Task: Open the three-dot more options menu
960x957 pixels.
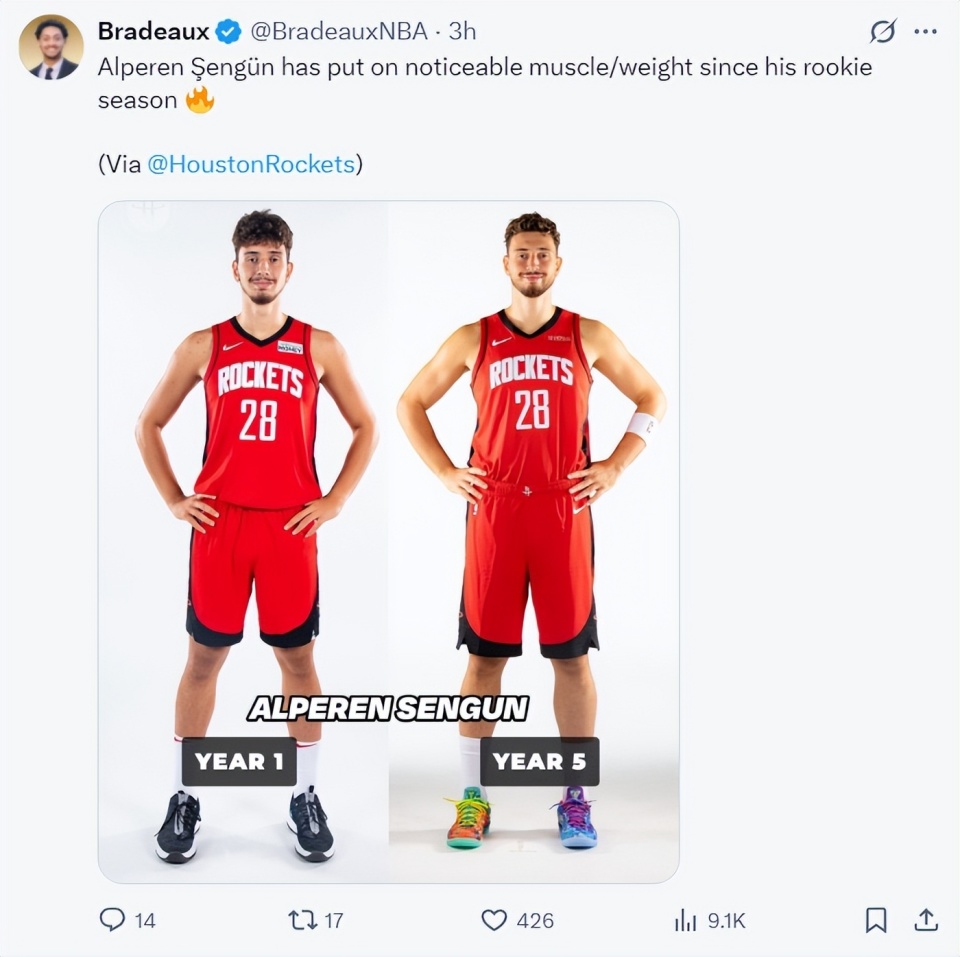Action: pyautogui.click(x=926, y=32)
